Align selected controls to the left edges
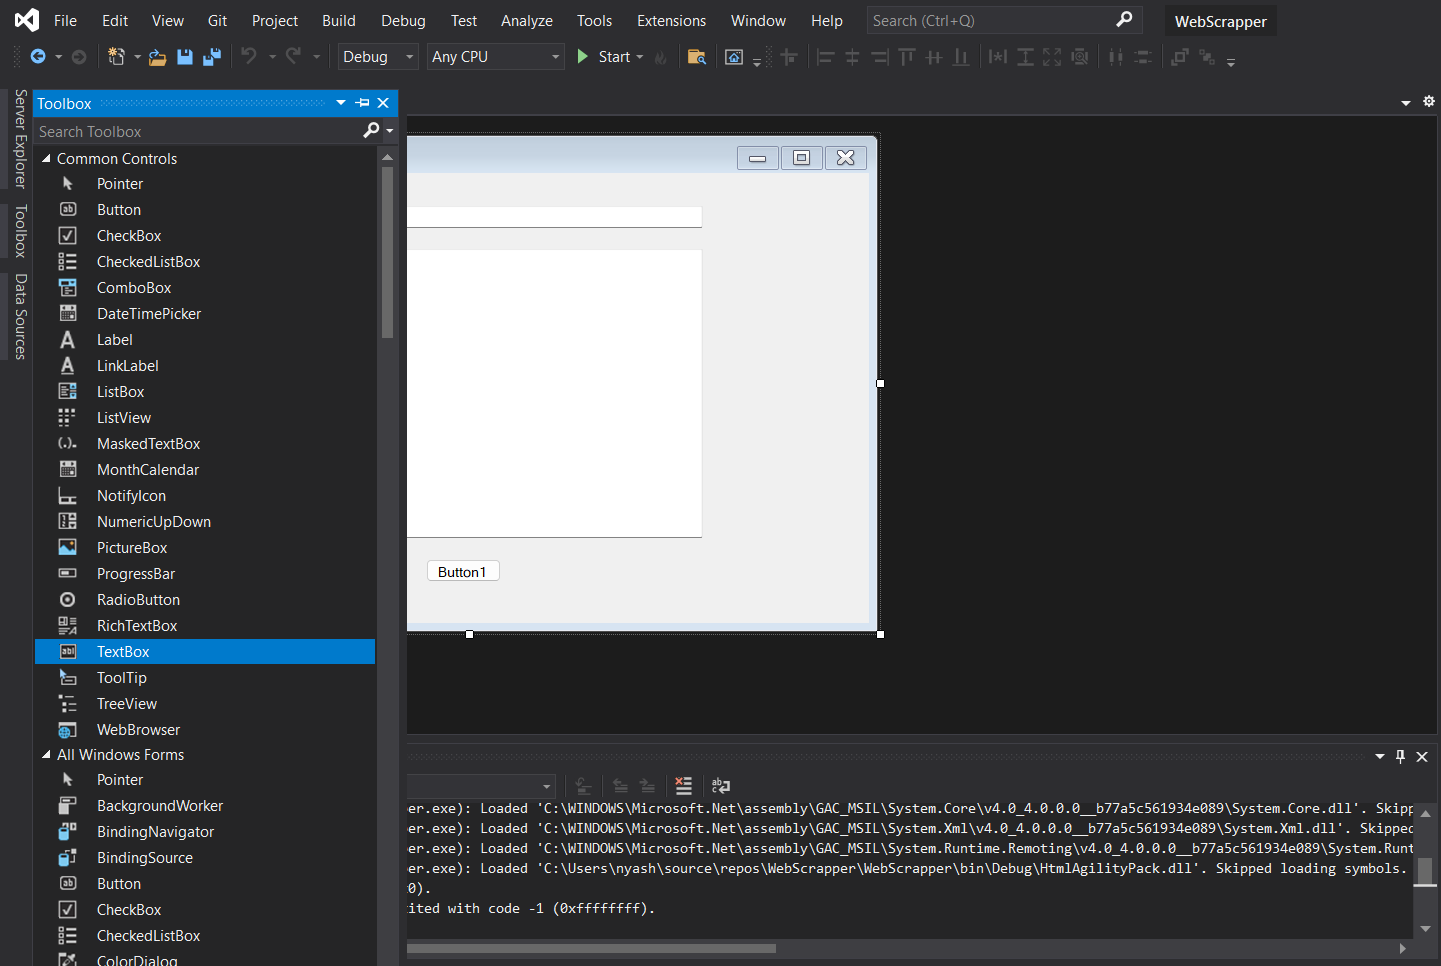This screenshot has width=1441, height=966. coord(825,57)
